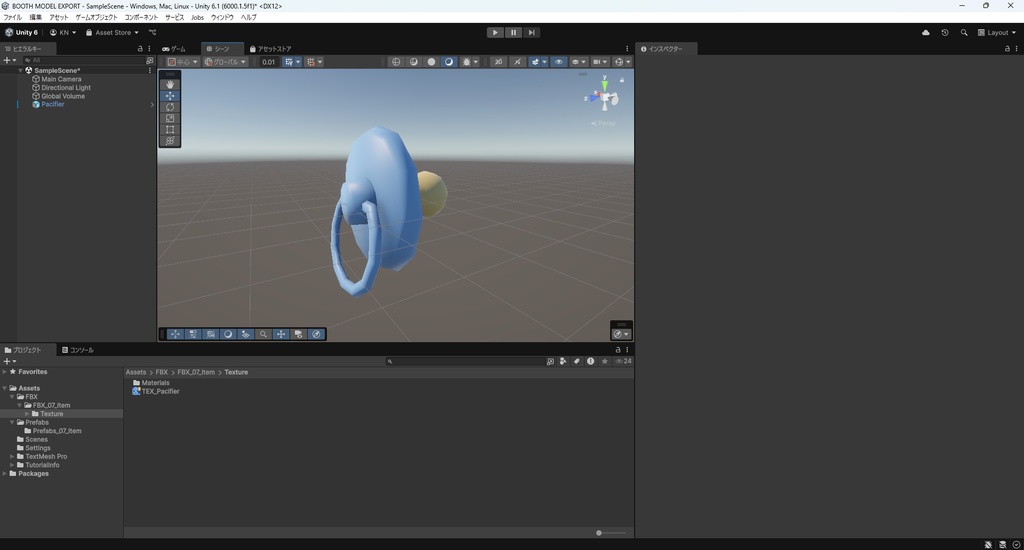The width and height of the screenshot is (1024, 550).
Task: Open the ファイル menu
Action: 12,18
